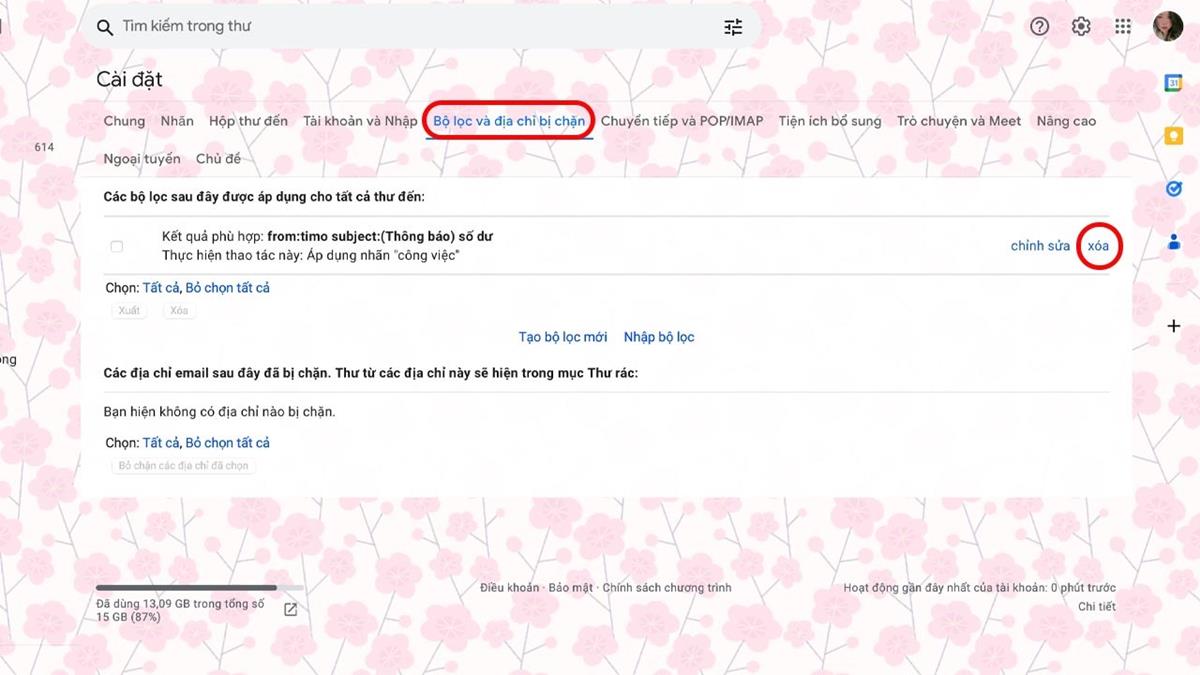Open the Google apps grid
The height and width of the screenshot is (675, 1200).
pos(1123,27)
